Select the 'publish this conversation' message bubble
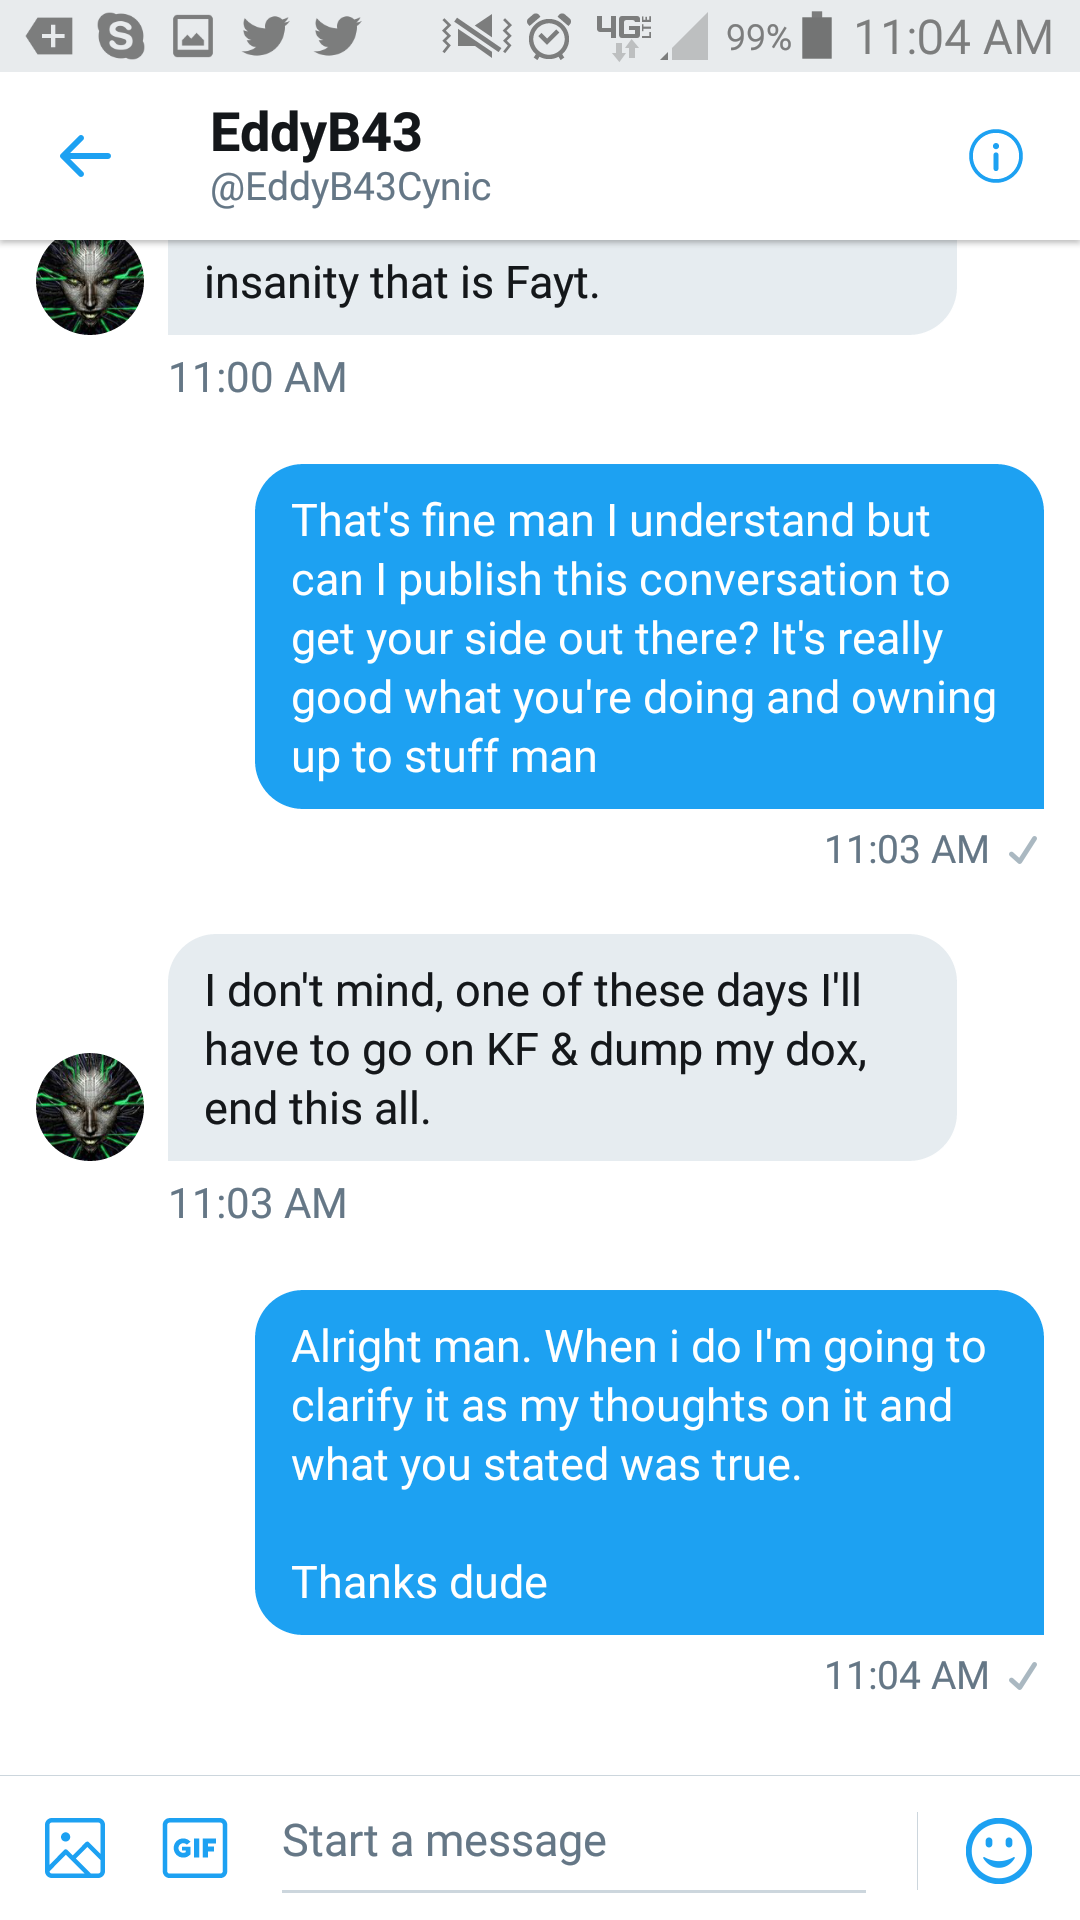The height and width of the screenshot is (1920, 1080). point(649,636)
